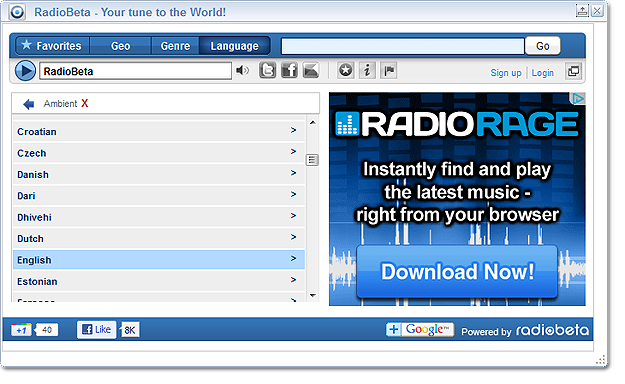Expand the Czech language arrow

[293, 152]
